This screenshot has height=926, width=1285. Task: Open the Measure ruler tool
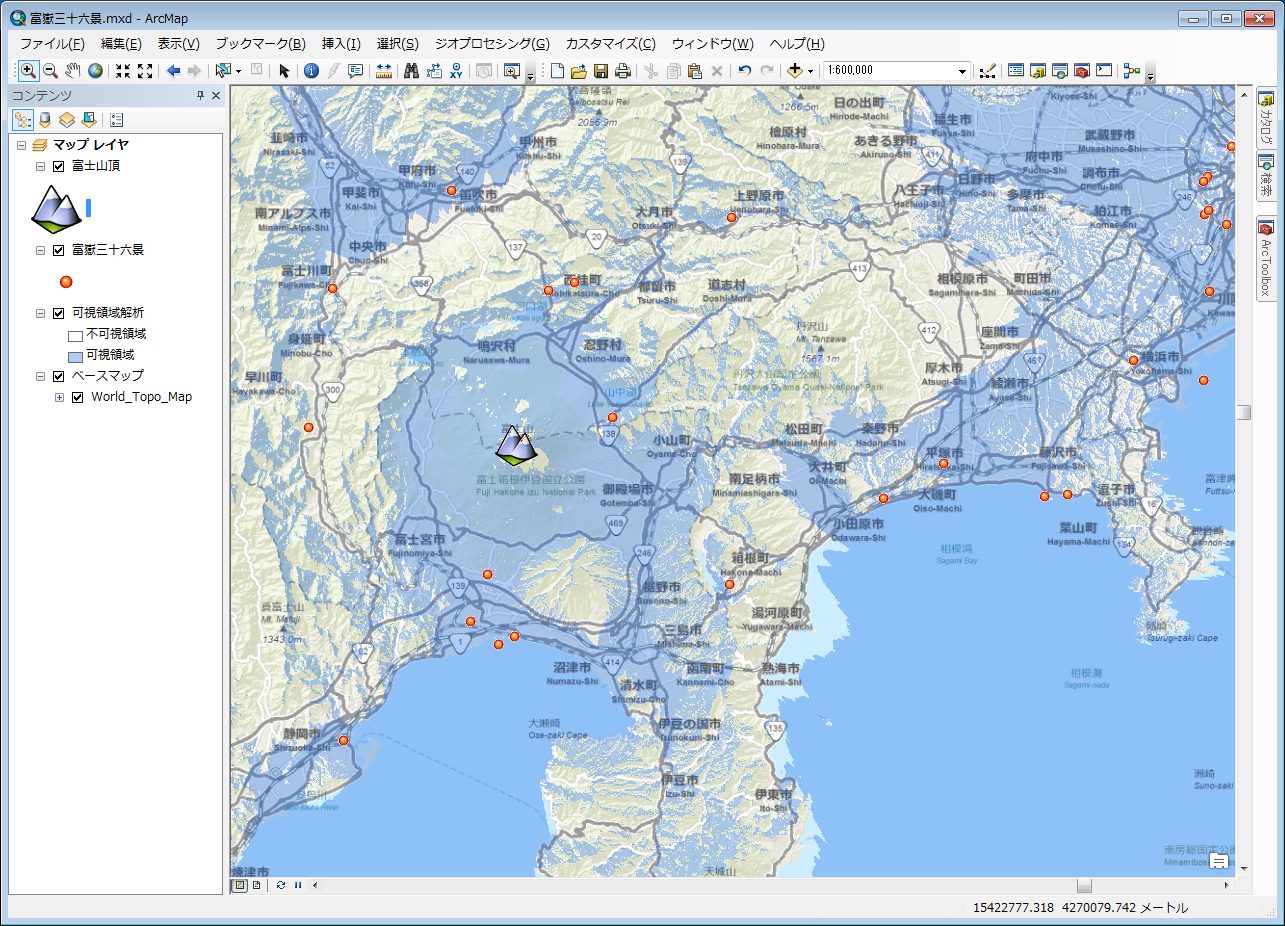tap(384, 71)
